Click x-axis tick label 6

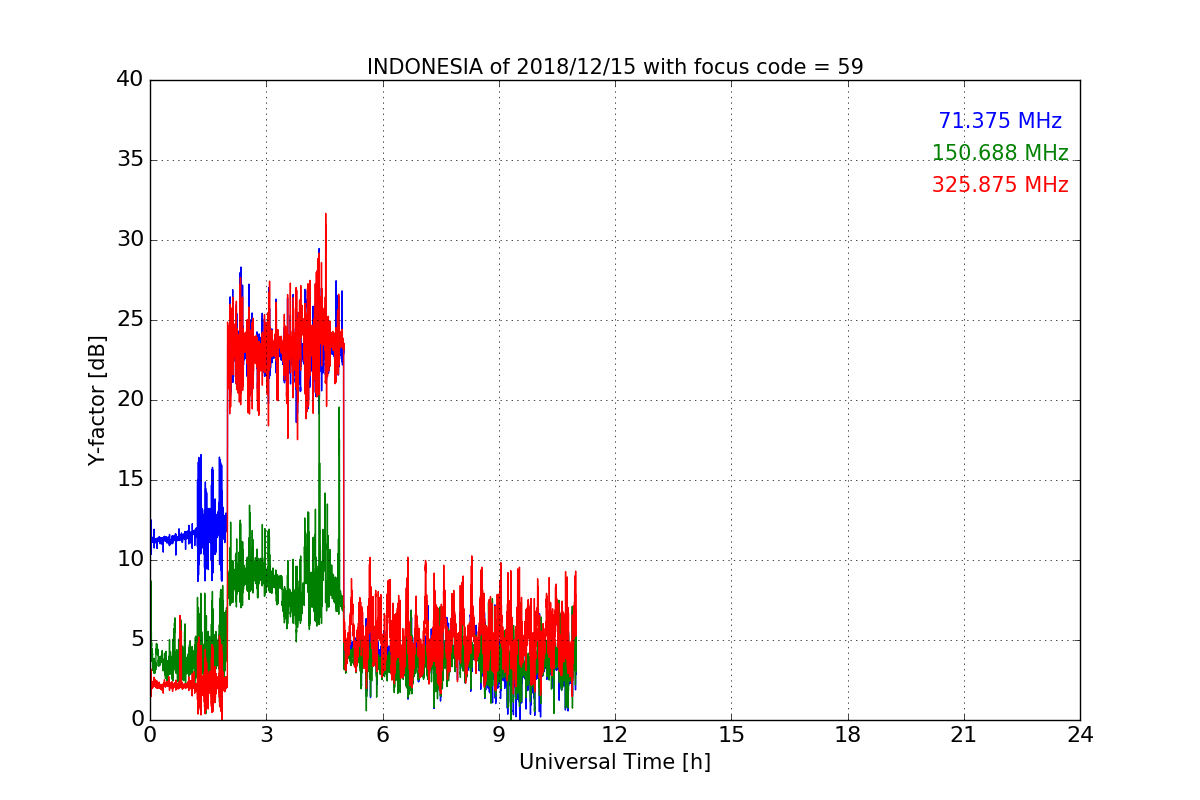(x=382, y=735)
